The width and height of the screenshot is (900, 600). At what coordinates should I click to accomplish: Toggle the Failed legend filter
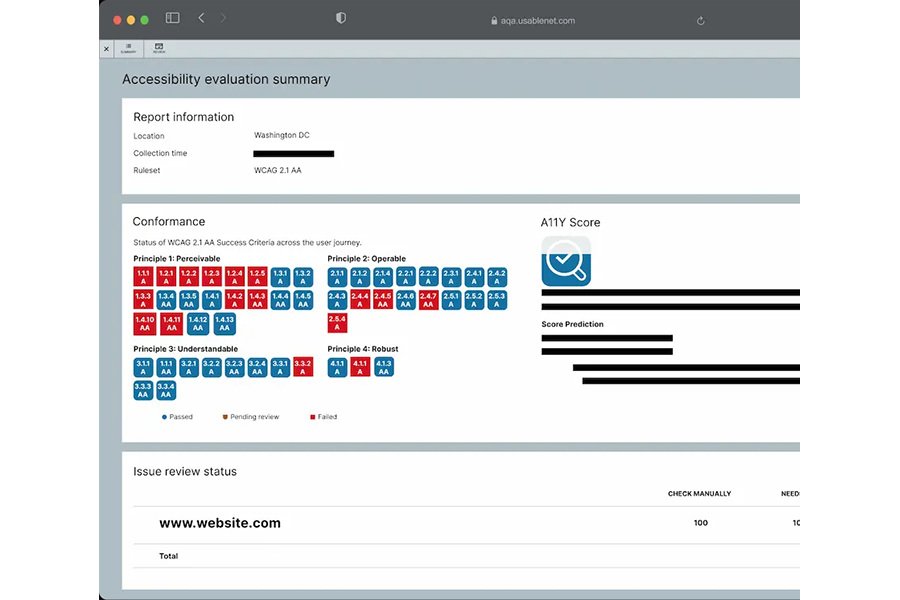click(324, 417)
